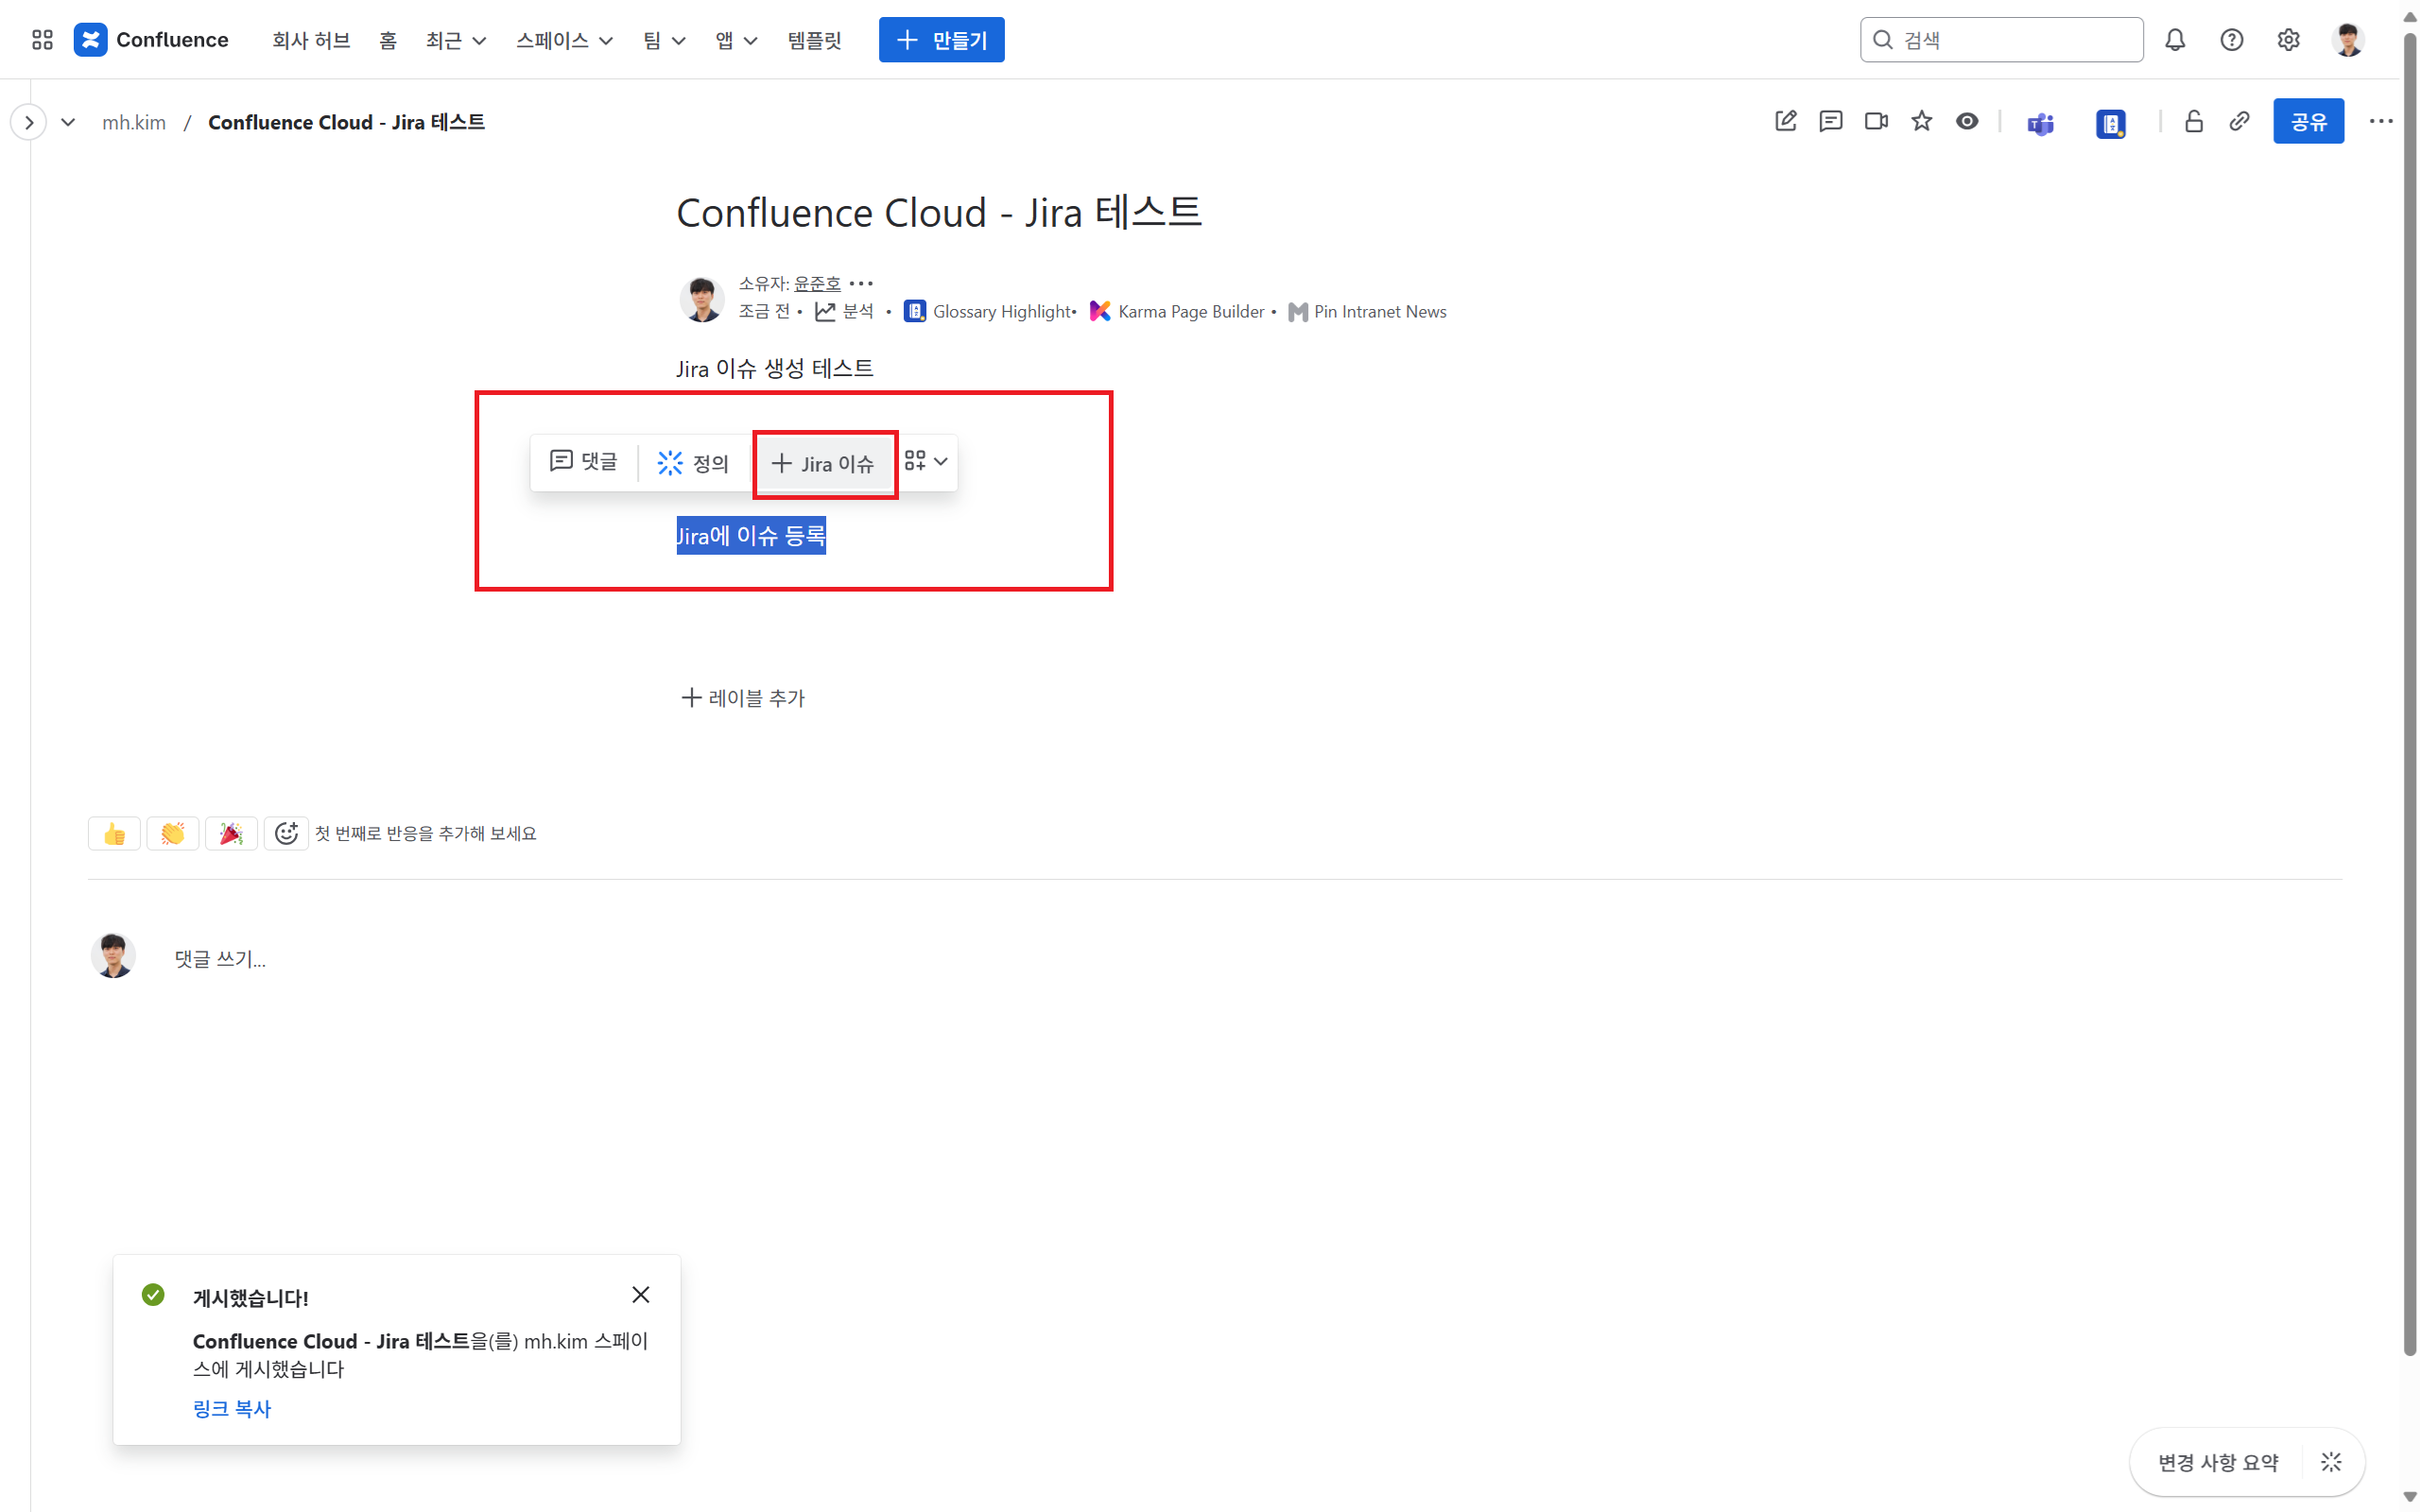Screen dimensions: 2420x1512
Task: Focus the 검색 search field
Action: click(x=2001, y=40)
